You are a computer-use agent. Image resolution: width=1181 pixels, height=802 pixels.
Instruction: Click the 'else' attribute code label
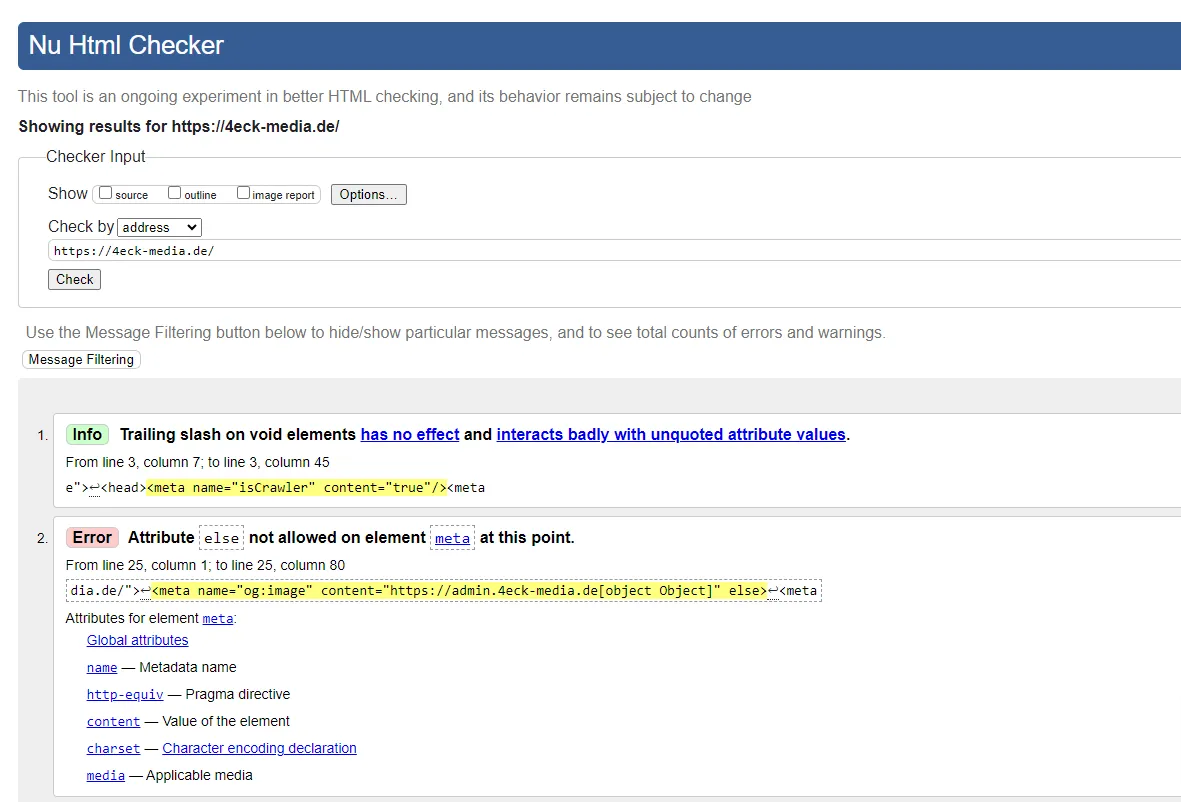point(221,538)
